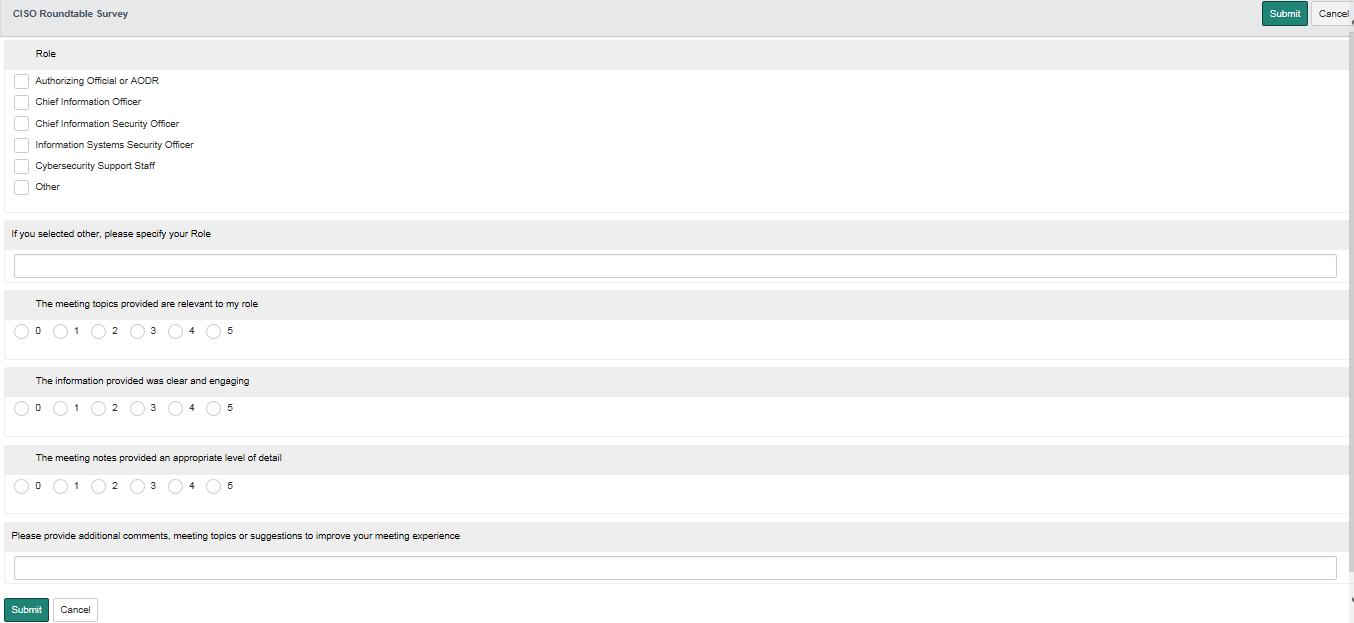This screenshot has width=1354, height=623.
Task: Rate meeting topics relevance as 0
Action: click(x=22, y=332)
